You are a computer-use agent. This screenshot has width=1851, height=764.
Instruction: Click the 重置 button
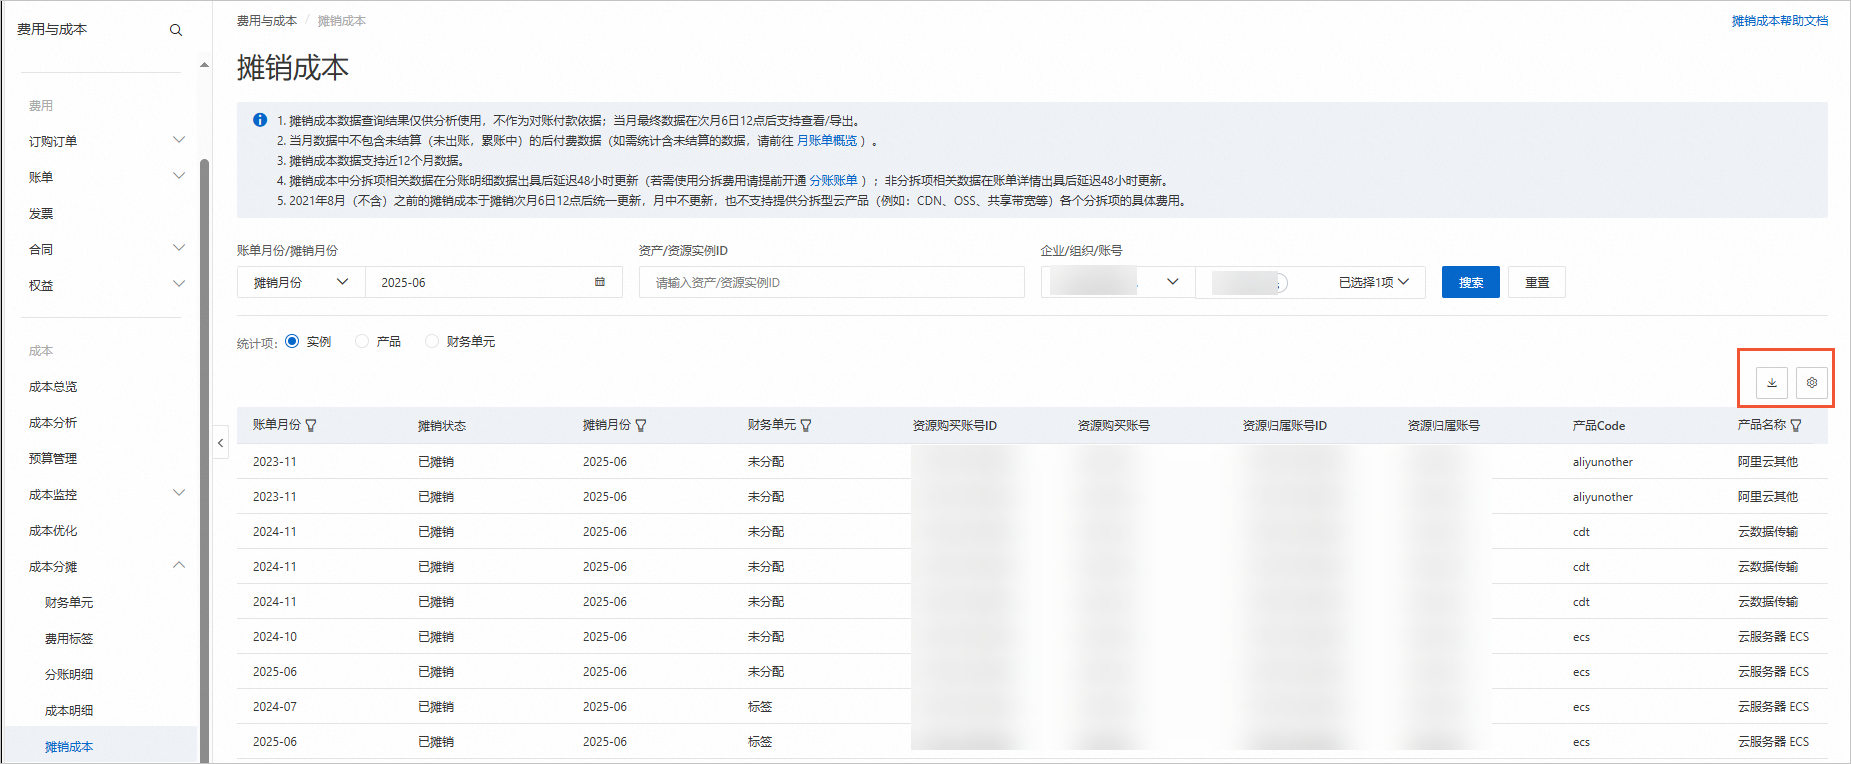[x=1537, y=282]
